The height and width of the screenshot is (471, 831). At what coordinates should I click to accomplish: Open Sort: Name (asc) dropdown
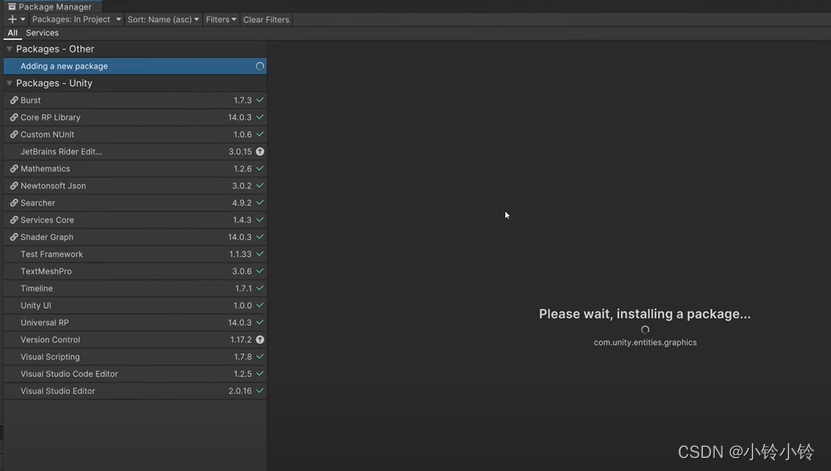pos(163,20)
